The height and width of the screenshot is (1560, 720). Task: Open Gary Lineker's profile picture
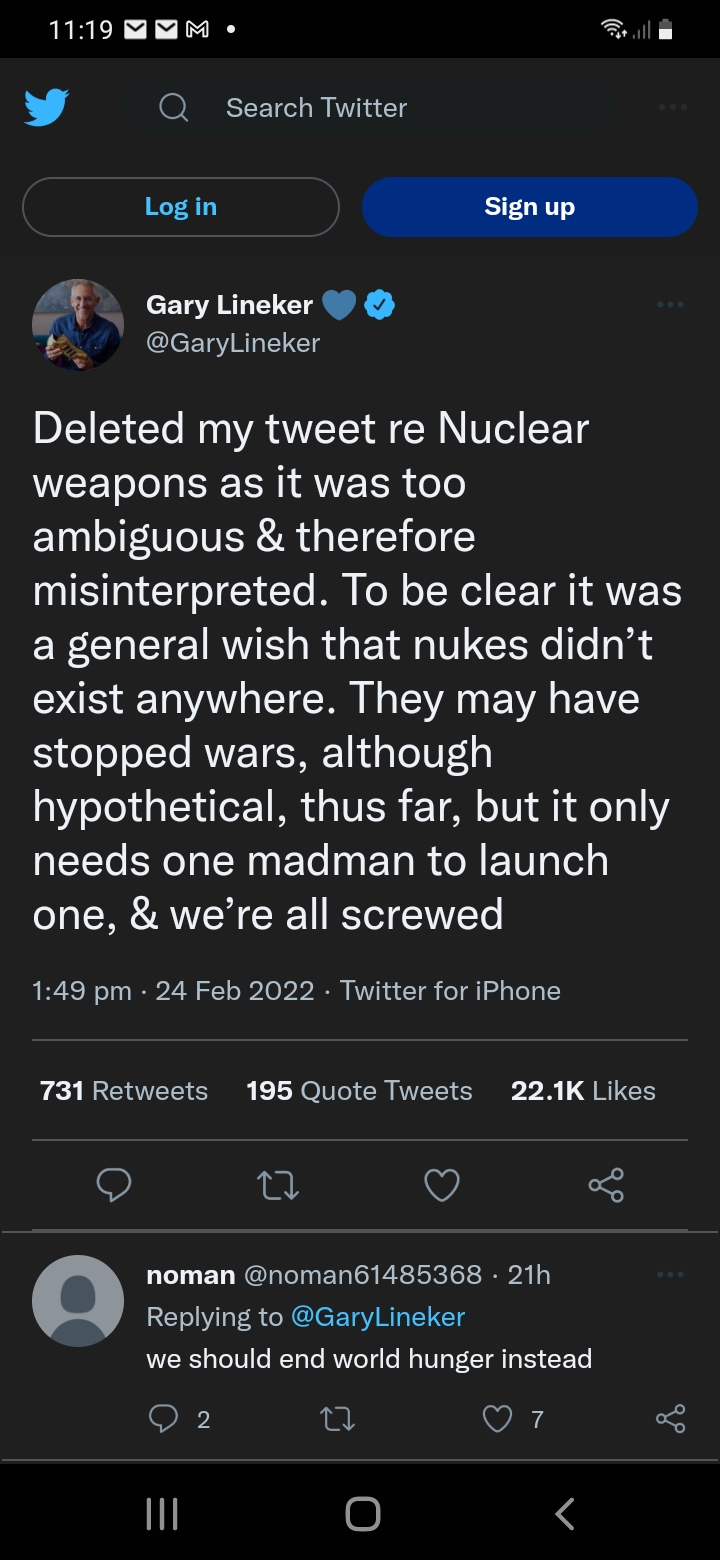point(78,324)
